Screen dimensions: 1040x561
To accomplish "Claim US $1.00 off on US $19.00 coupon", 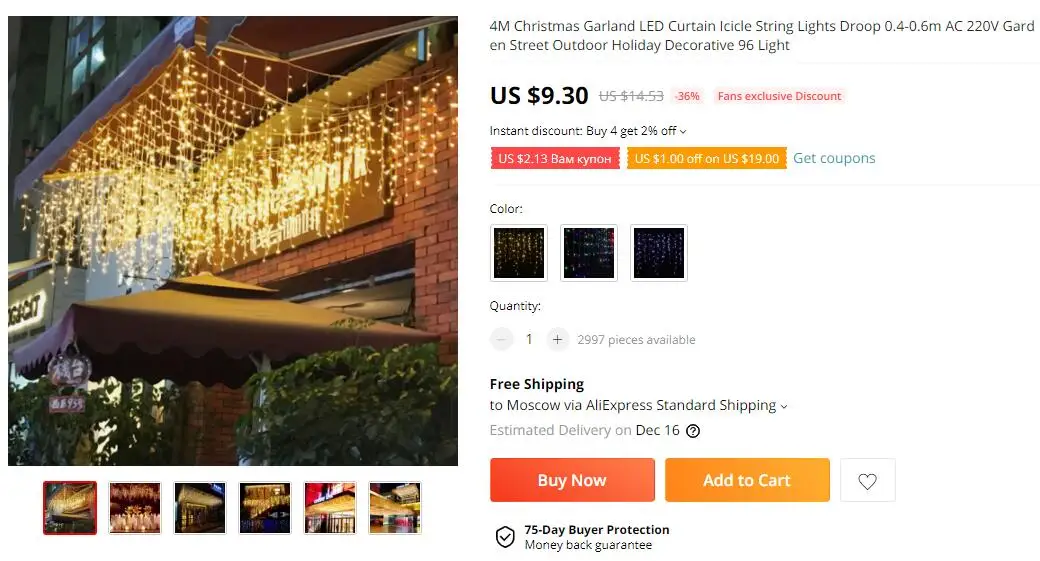I will [707, 158].
